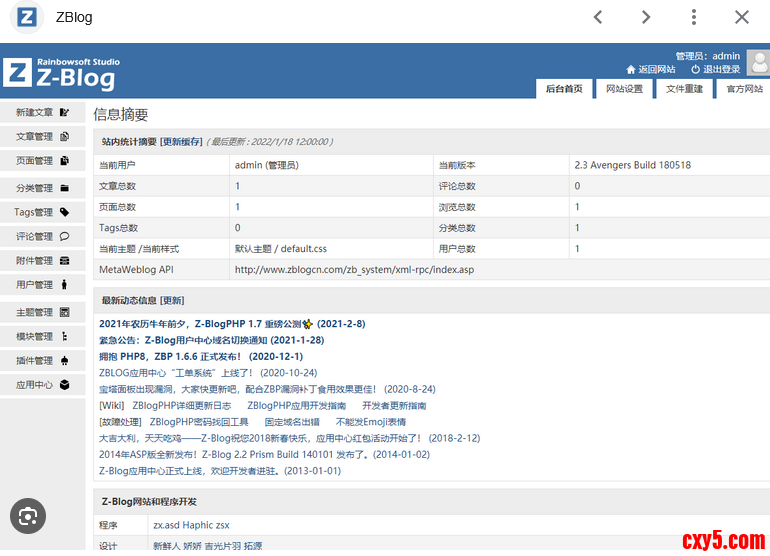Click the 更新缓存 refresh cache link
Viewport: 770px width, 556px height.
181,142
